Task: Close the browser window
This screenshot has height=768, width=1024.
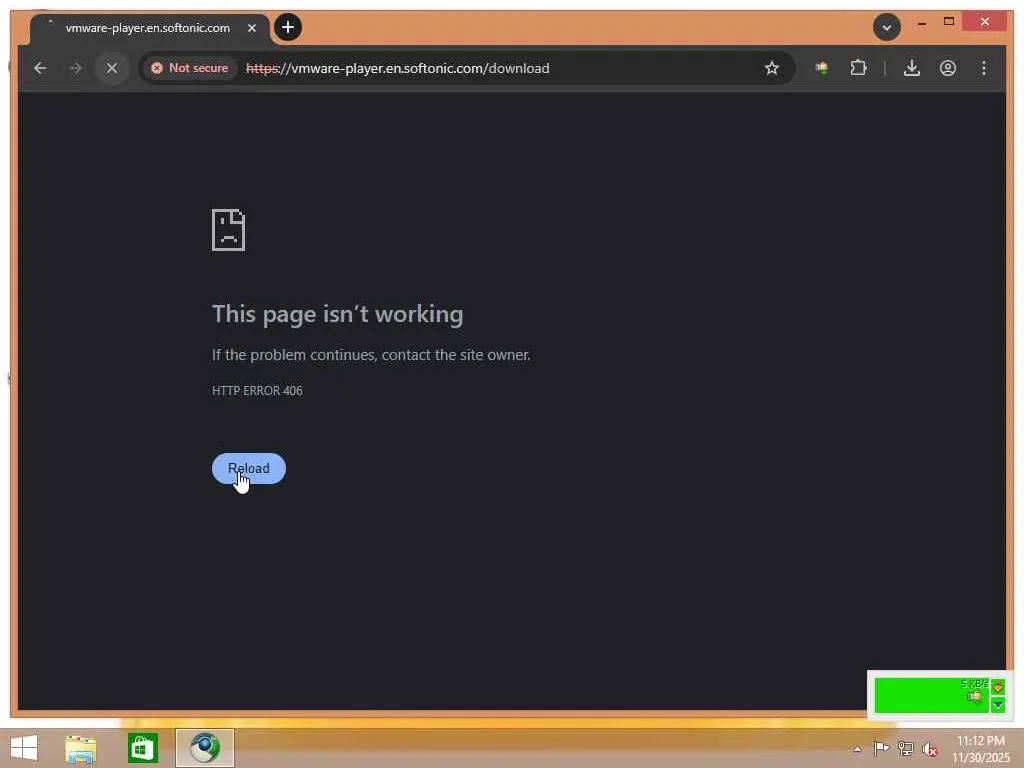Action: coord(985,22)
